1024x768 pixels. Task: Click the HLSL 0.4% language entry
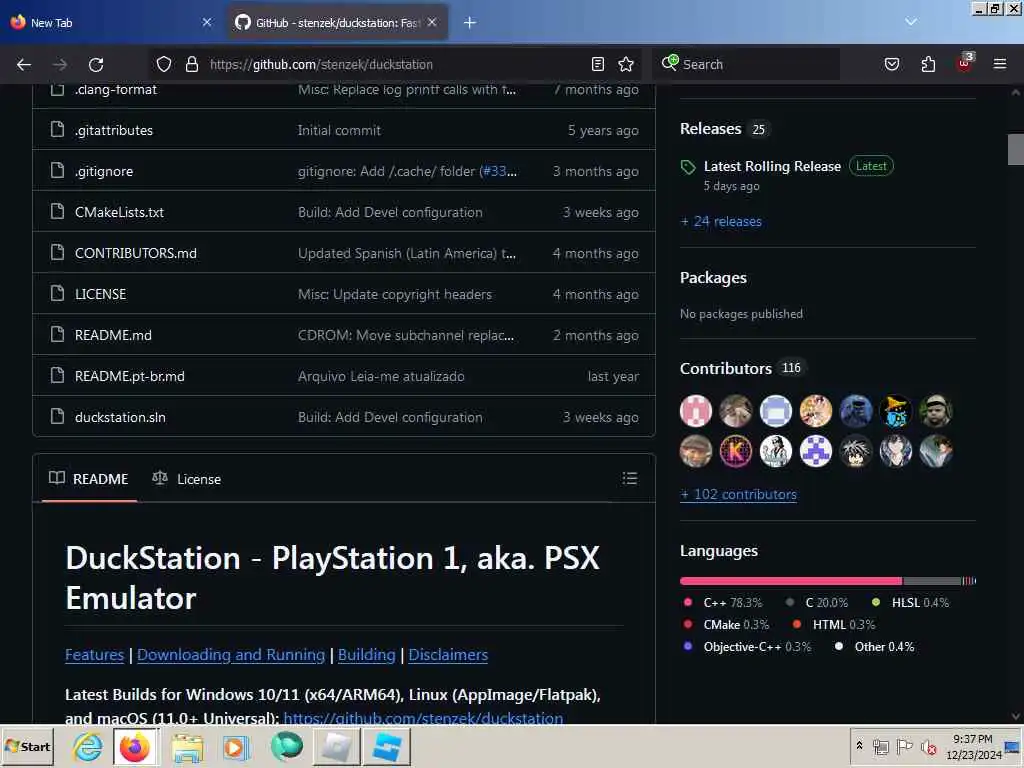point(910,602)
